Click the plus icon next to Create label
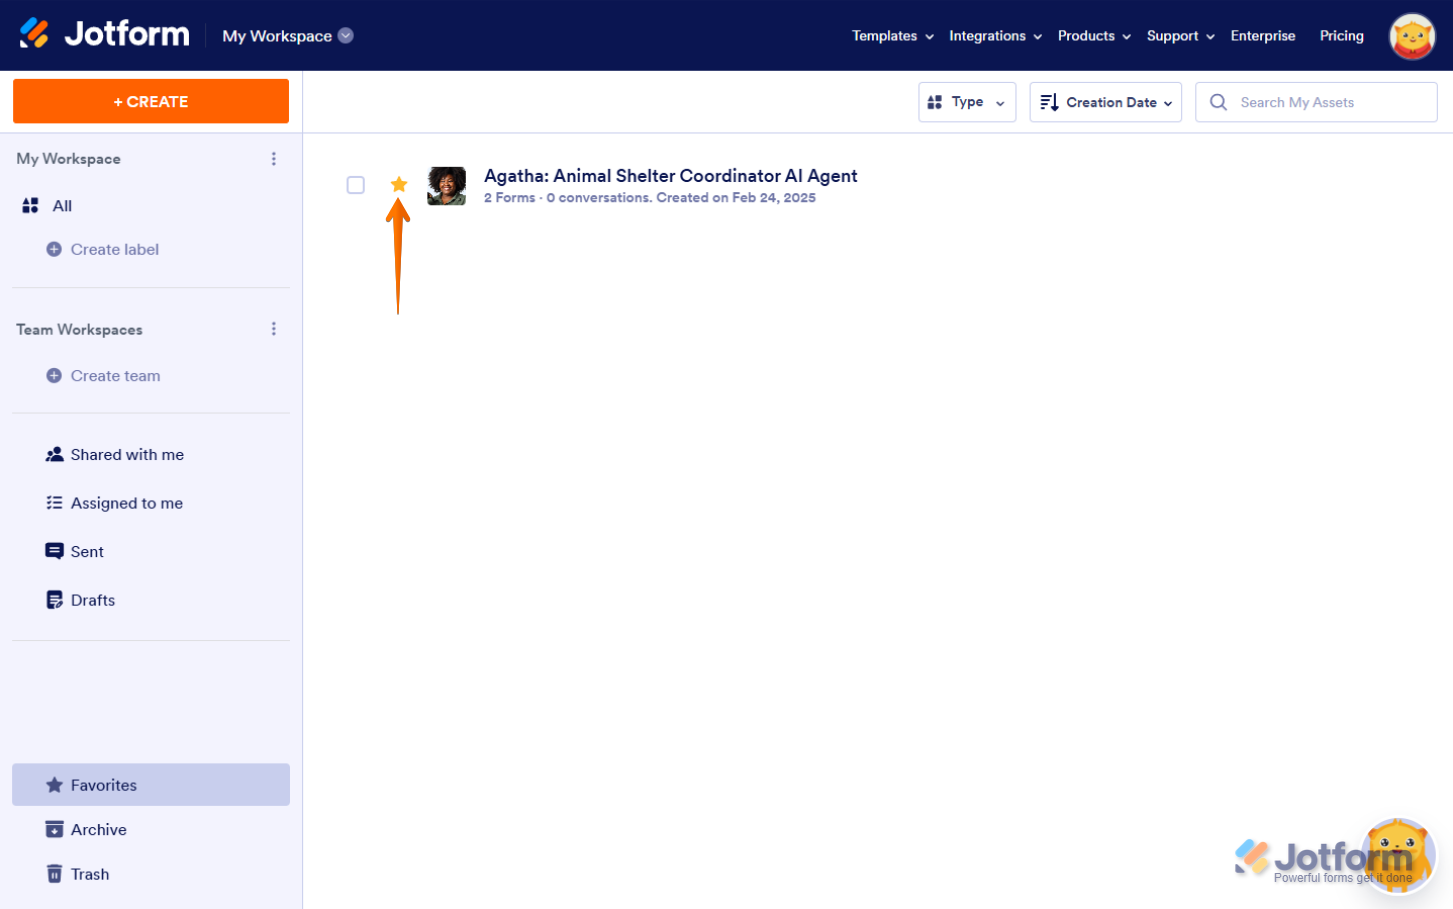This screenshot has height=909, width=1453. click(x=54, y=249)
